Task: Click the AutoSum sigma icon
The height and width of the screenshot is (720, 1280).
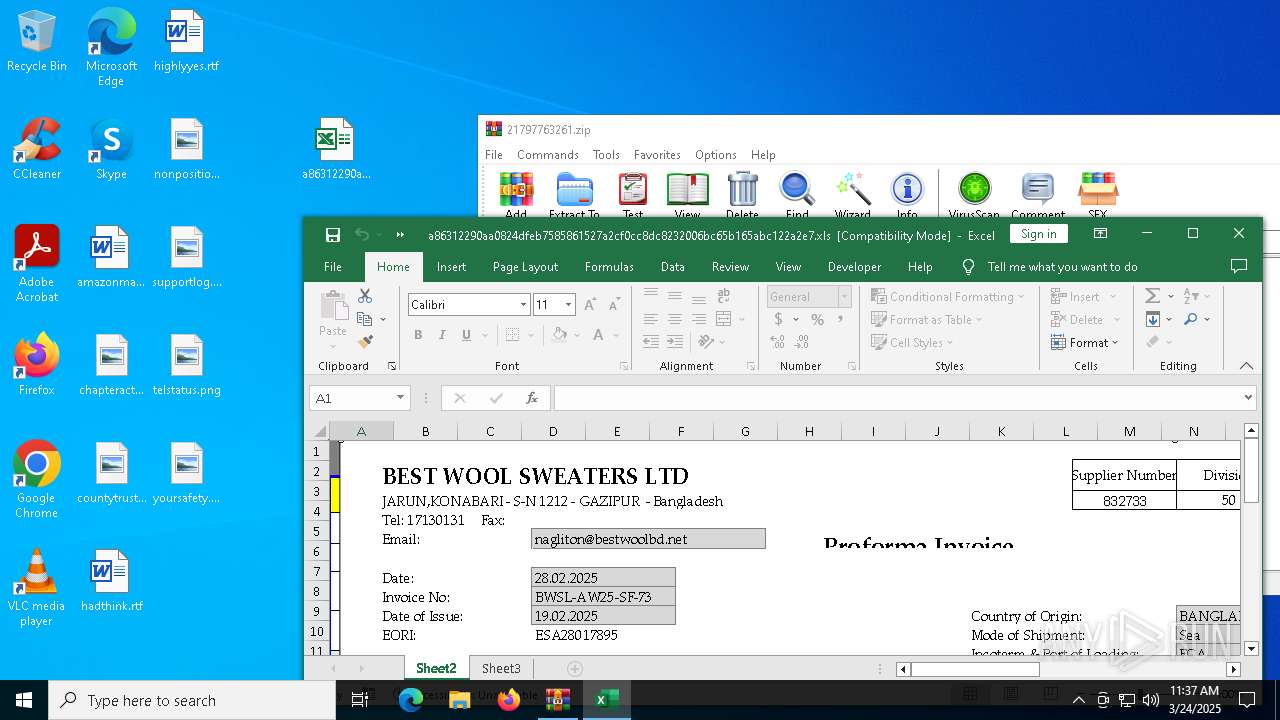Action: [1152, 296]
